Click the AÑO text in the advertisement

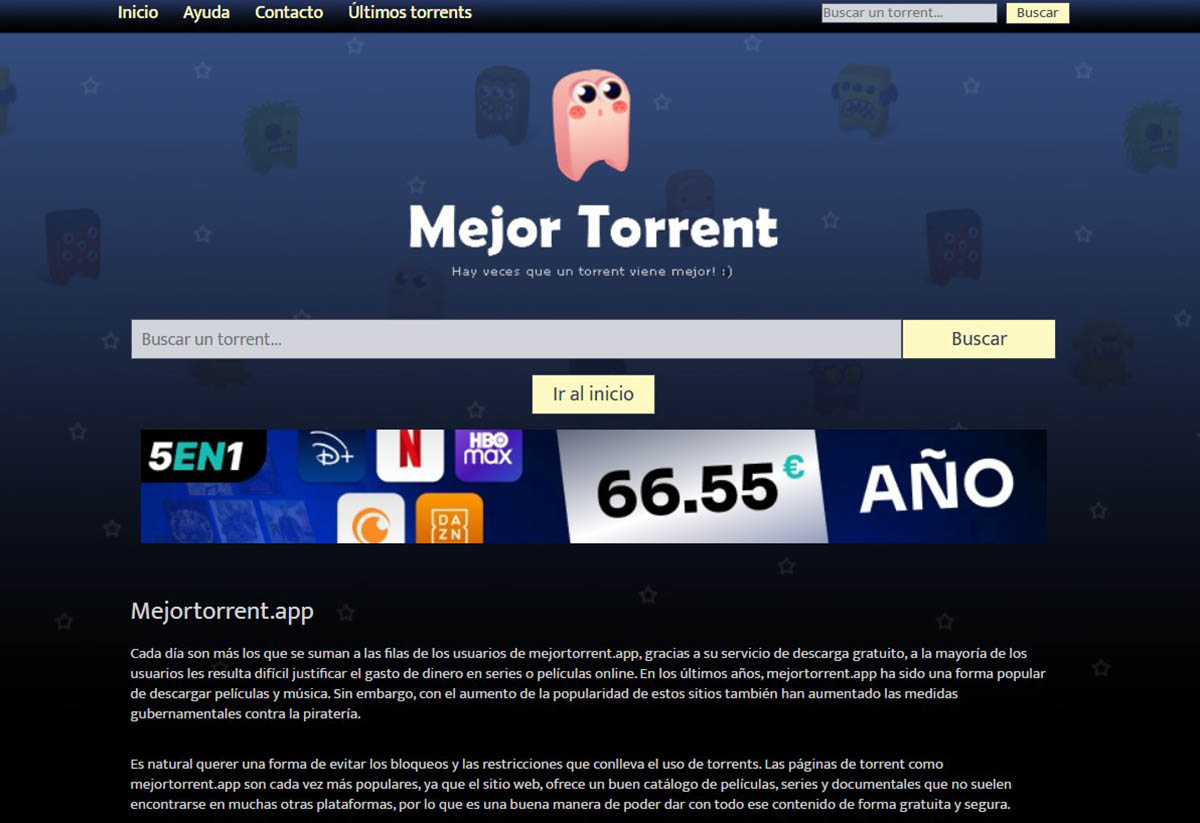pos(941,483)
